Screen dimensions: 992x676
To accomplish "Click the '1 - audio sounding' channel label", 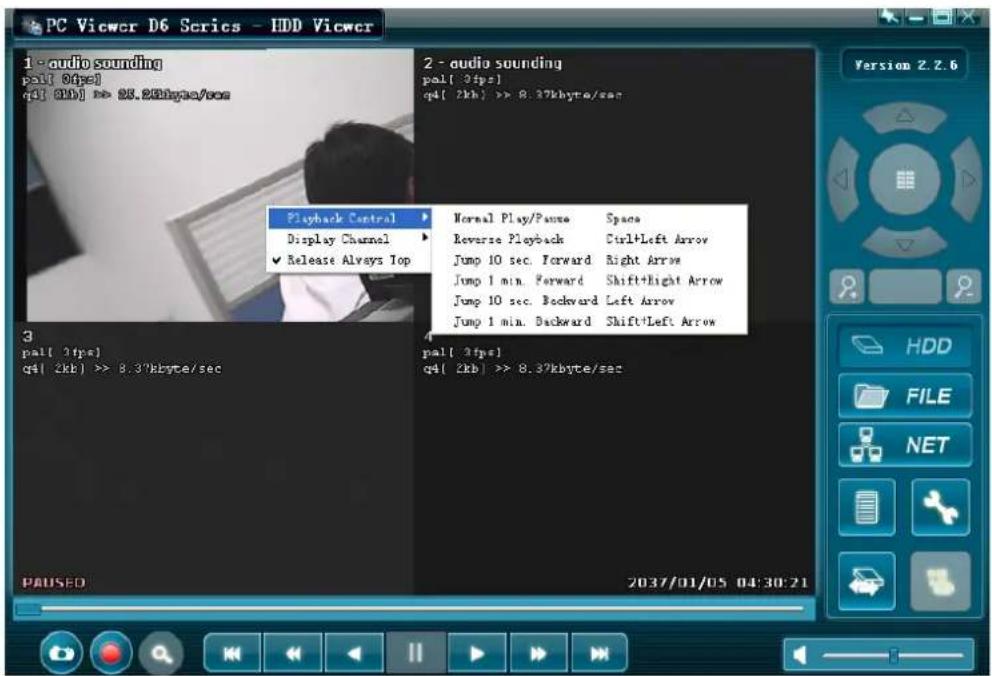I will click(x=92, y=63).
